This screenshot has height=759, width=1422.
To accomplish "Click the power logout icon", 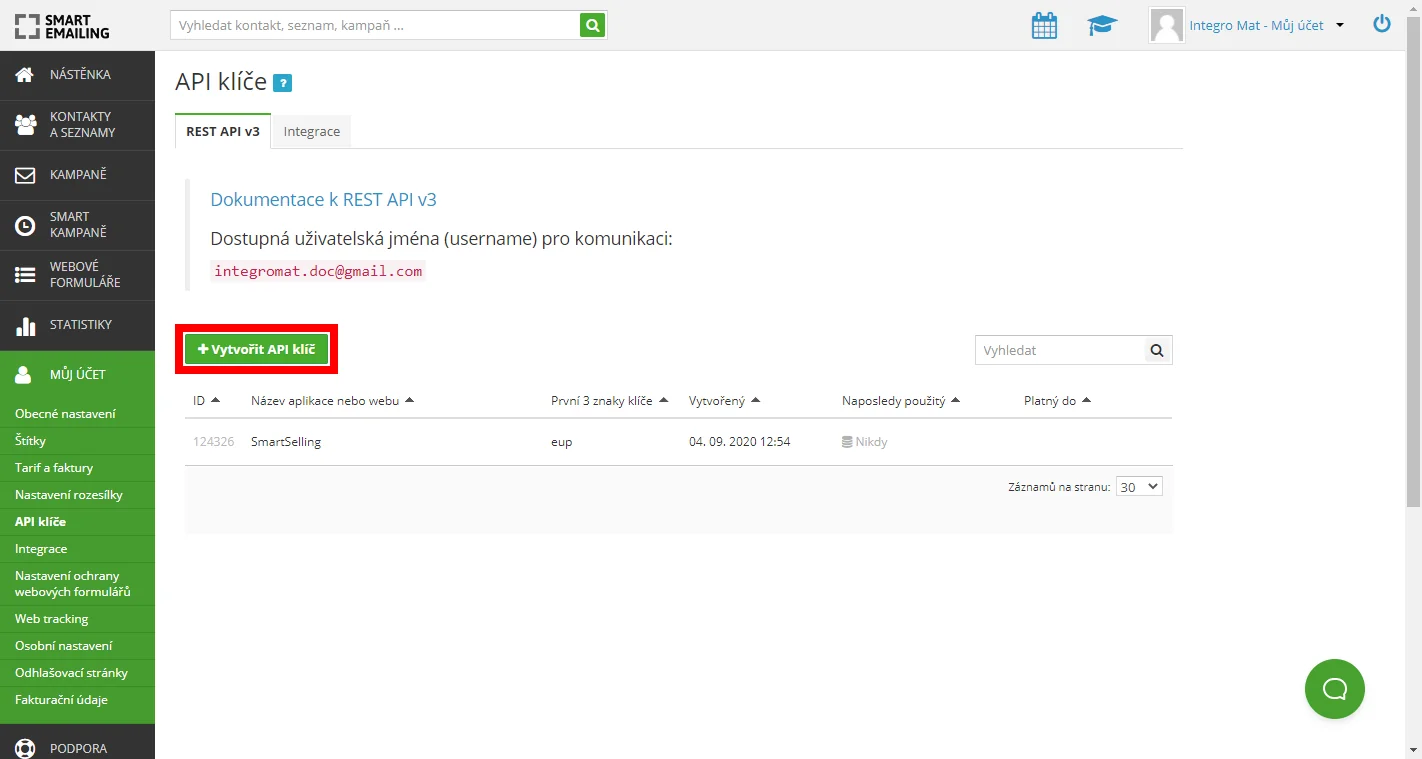I will 1382,24.
